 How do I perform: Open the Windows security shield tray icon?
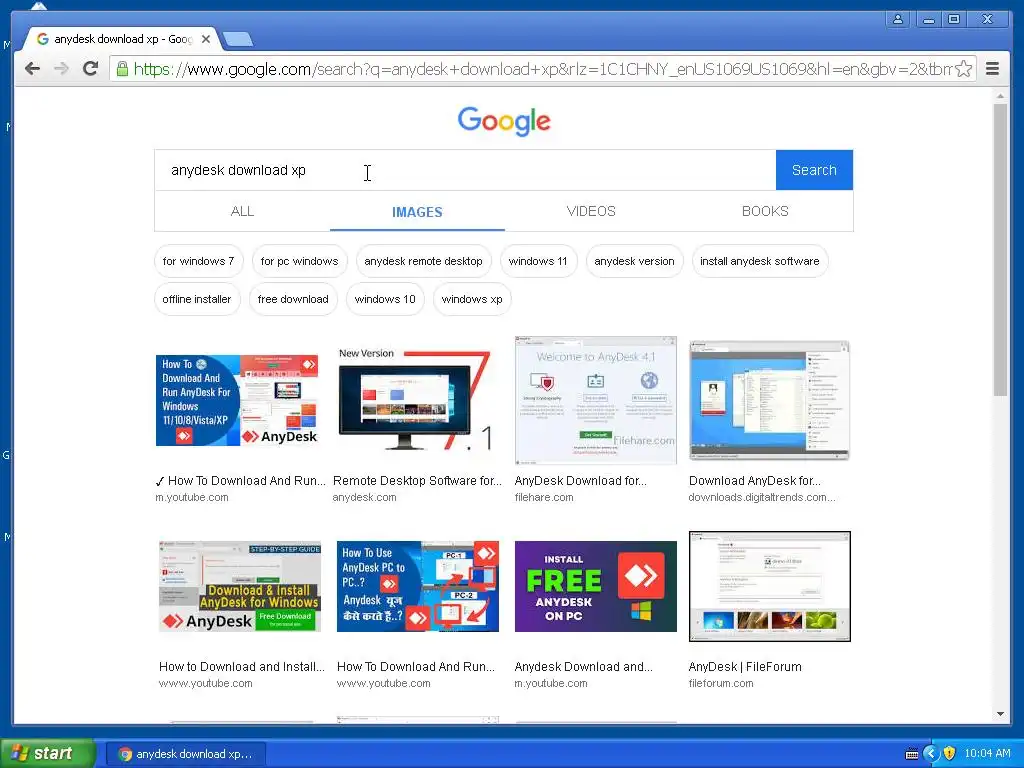(x=950, y=754)
